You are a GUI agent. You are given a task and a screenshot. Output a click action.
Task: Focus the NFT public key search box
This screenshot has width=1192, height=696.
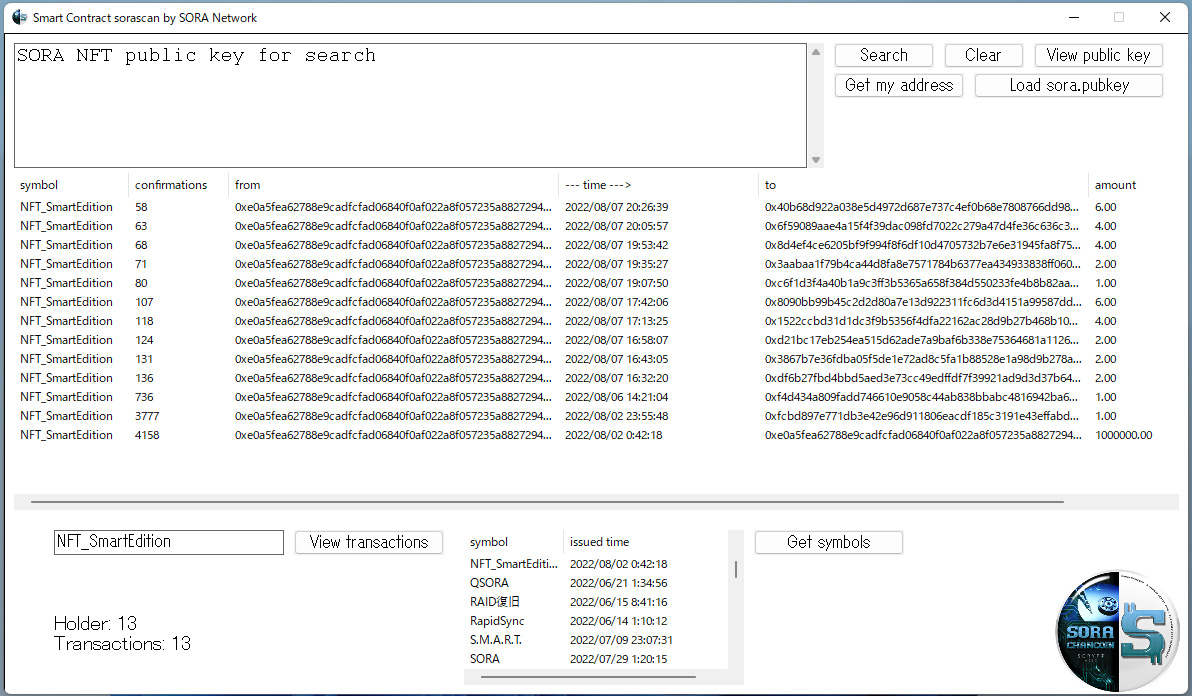pyautogui.click(x=411, y=105)
